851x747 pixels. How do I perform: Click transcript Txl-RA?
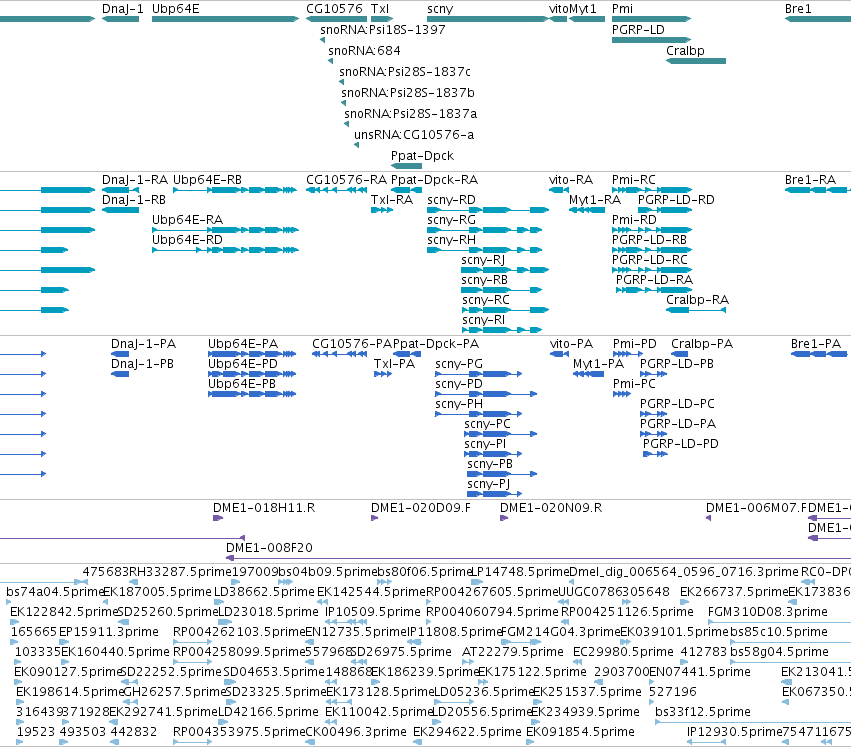click(x=392, y=200)
